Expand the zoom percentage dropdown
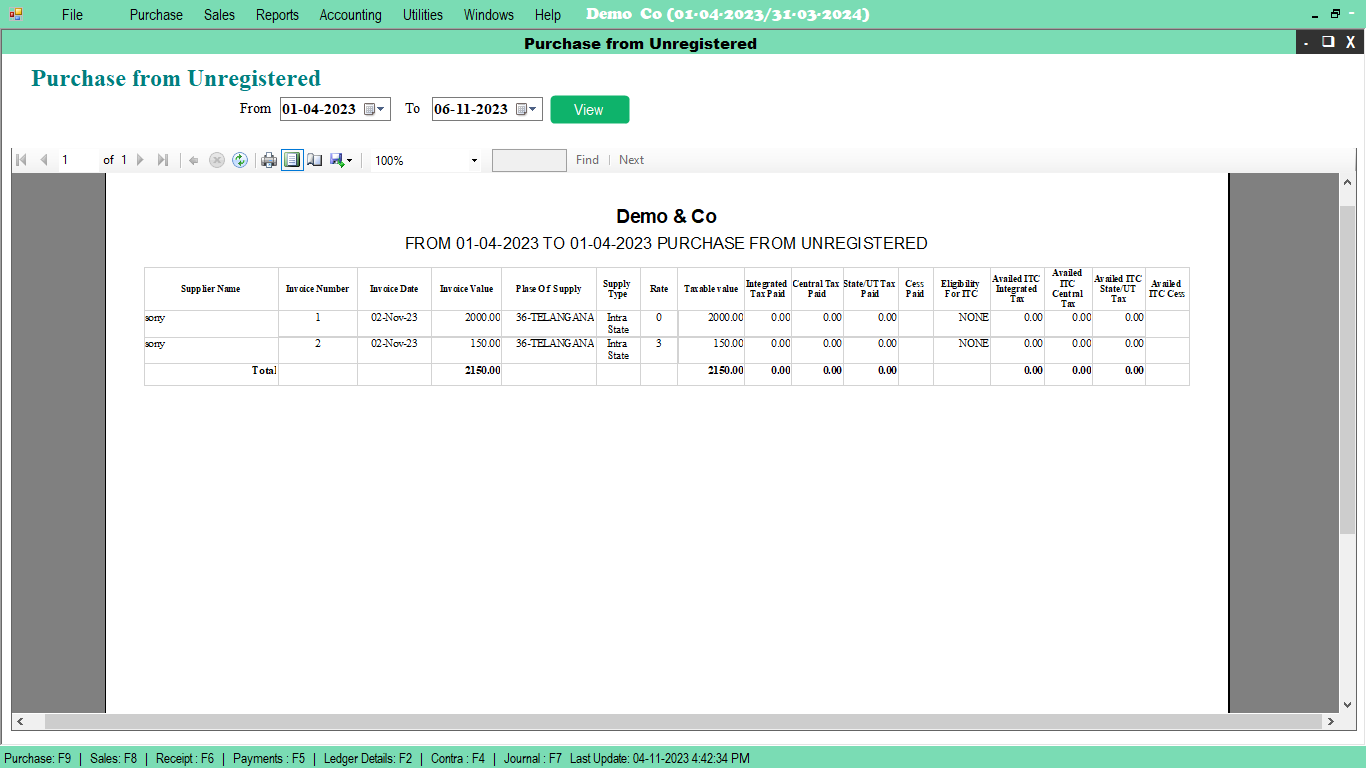Image resolution: width=1366 pixels, height=768 pixels. click(472, 160)
